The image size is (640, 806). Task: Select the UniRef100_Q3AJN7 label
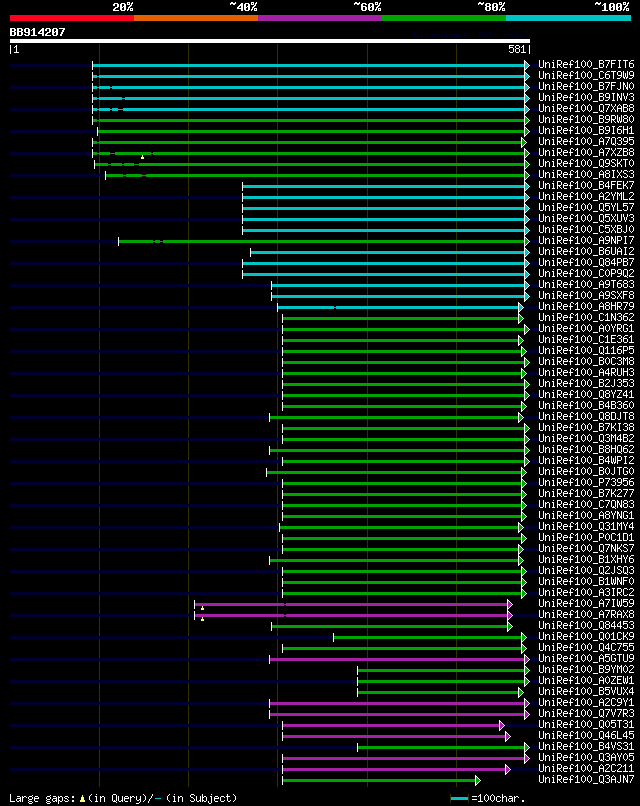(586, 780)
